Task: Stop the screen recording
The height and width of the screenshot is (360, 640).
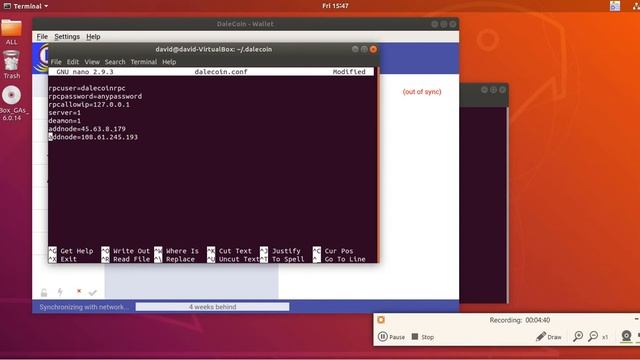Action: 423,337
